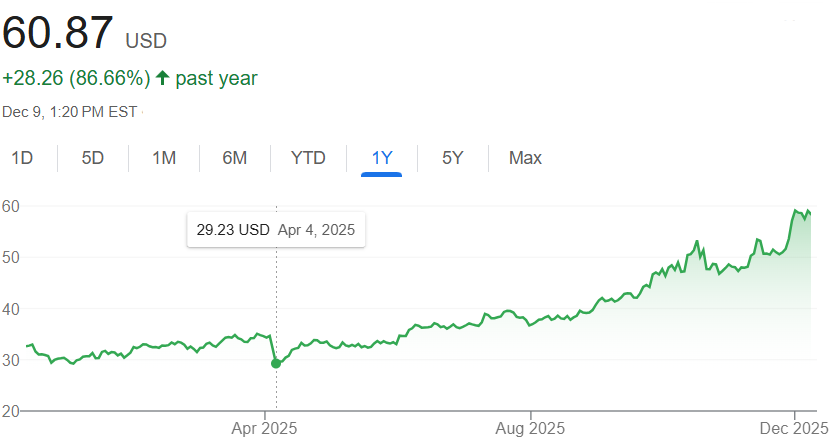This screenshot has height=440, width=832.
Task: Click the 29.23 USD tooltip value
Action: click(x=233, y=230)
